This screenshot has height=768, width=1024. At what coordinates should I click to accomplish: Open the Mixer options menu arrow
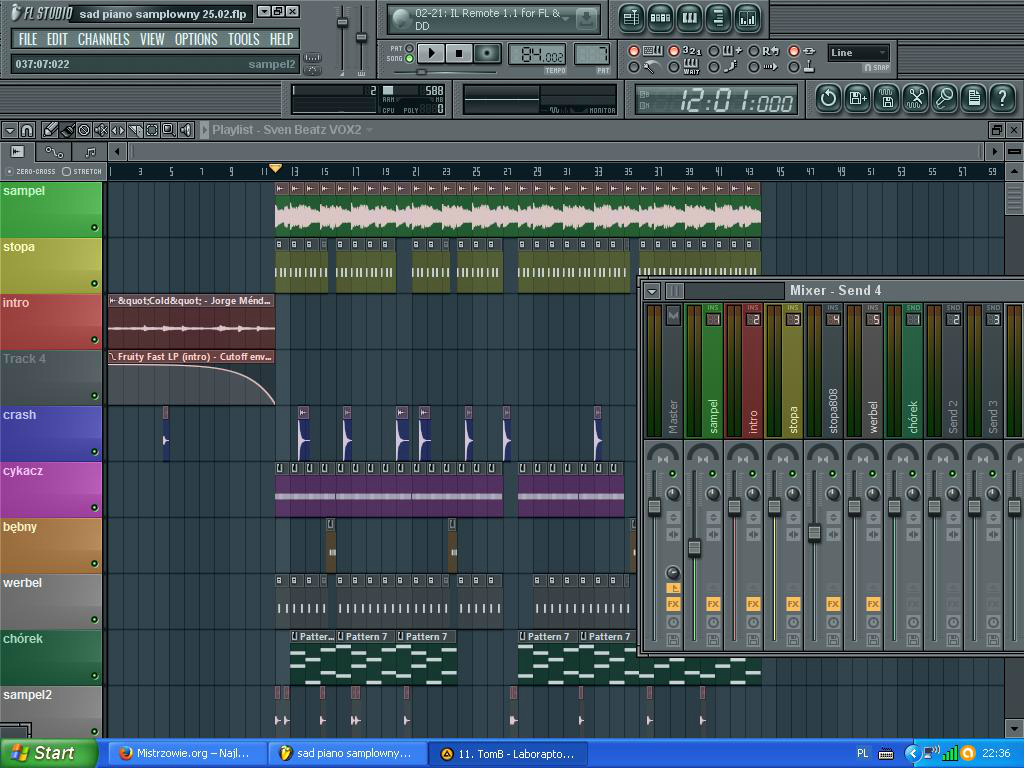[x=652, y=291]
